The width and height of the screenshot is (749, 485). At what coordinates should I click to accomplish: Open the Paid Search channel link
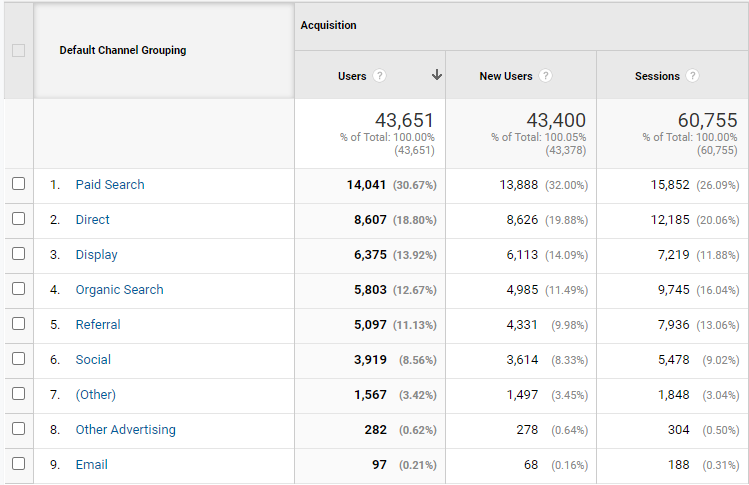pyautogui.click(x=110, y=184)
